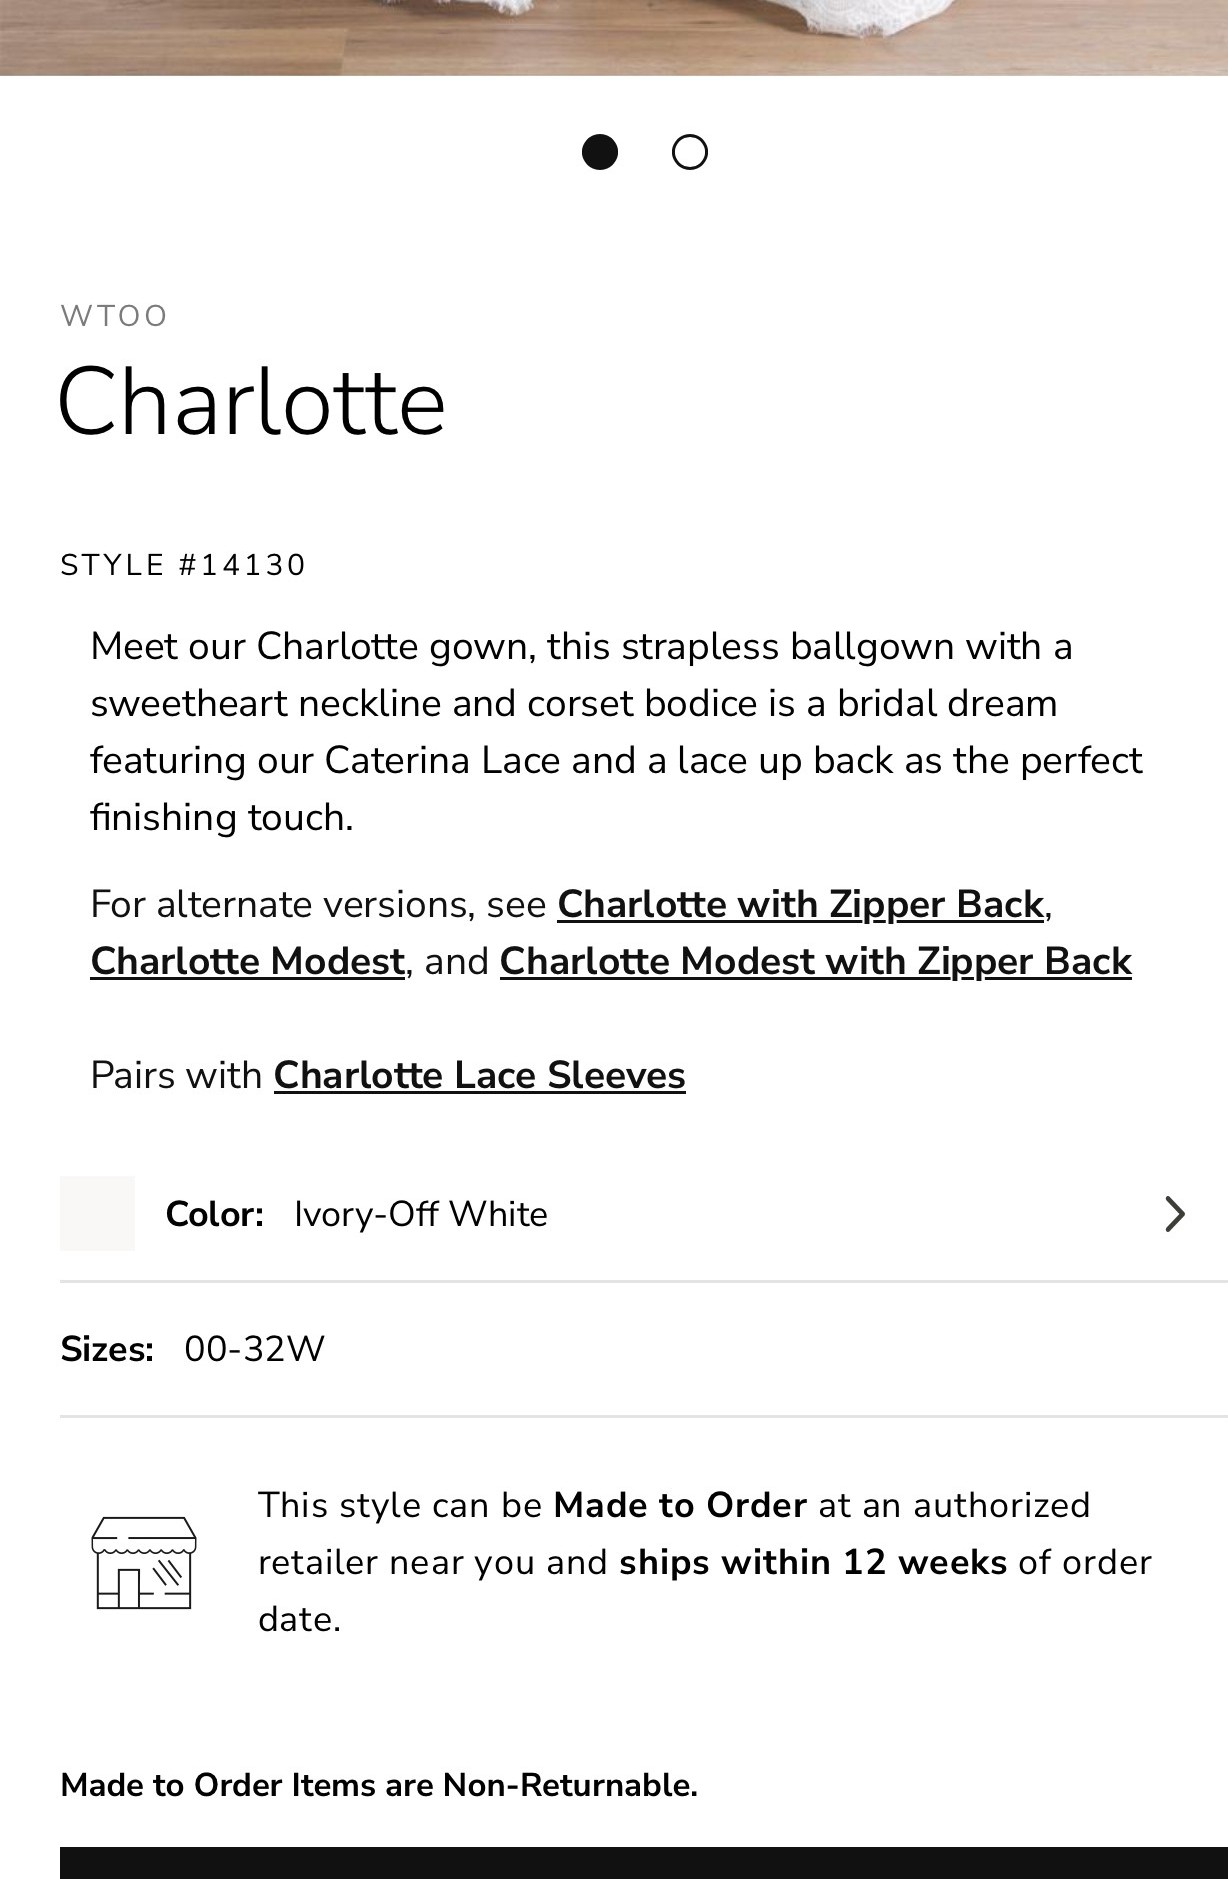Click the Sizes 00-32W row

tap(644, 1349)
